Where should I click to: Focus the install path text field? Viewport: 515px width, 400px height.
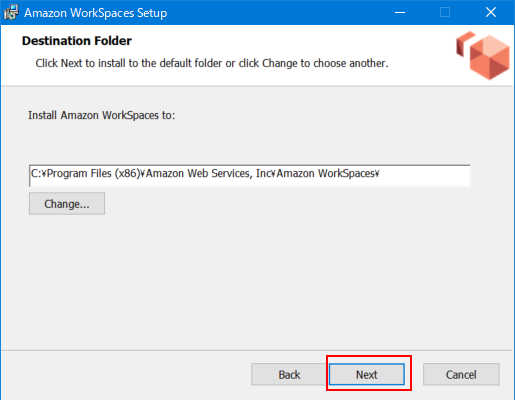pyautogui.click(x=250, y=176)
